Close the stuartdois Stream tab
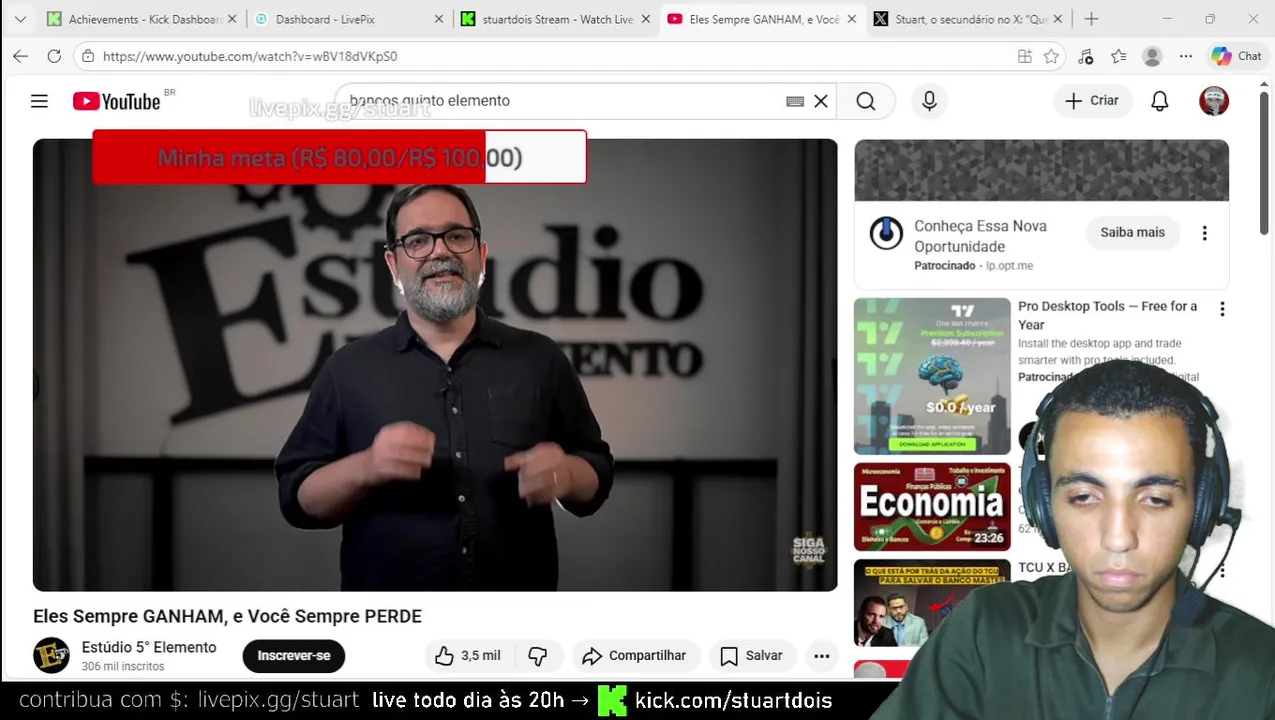Image resolution: width=1275 pixels, height=720 pixels. pyautogui.click(x=645, y=19)
